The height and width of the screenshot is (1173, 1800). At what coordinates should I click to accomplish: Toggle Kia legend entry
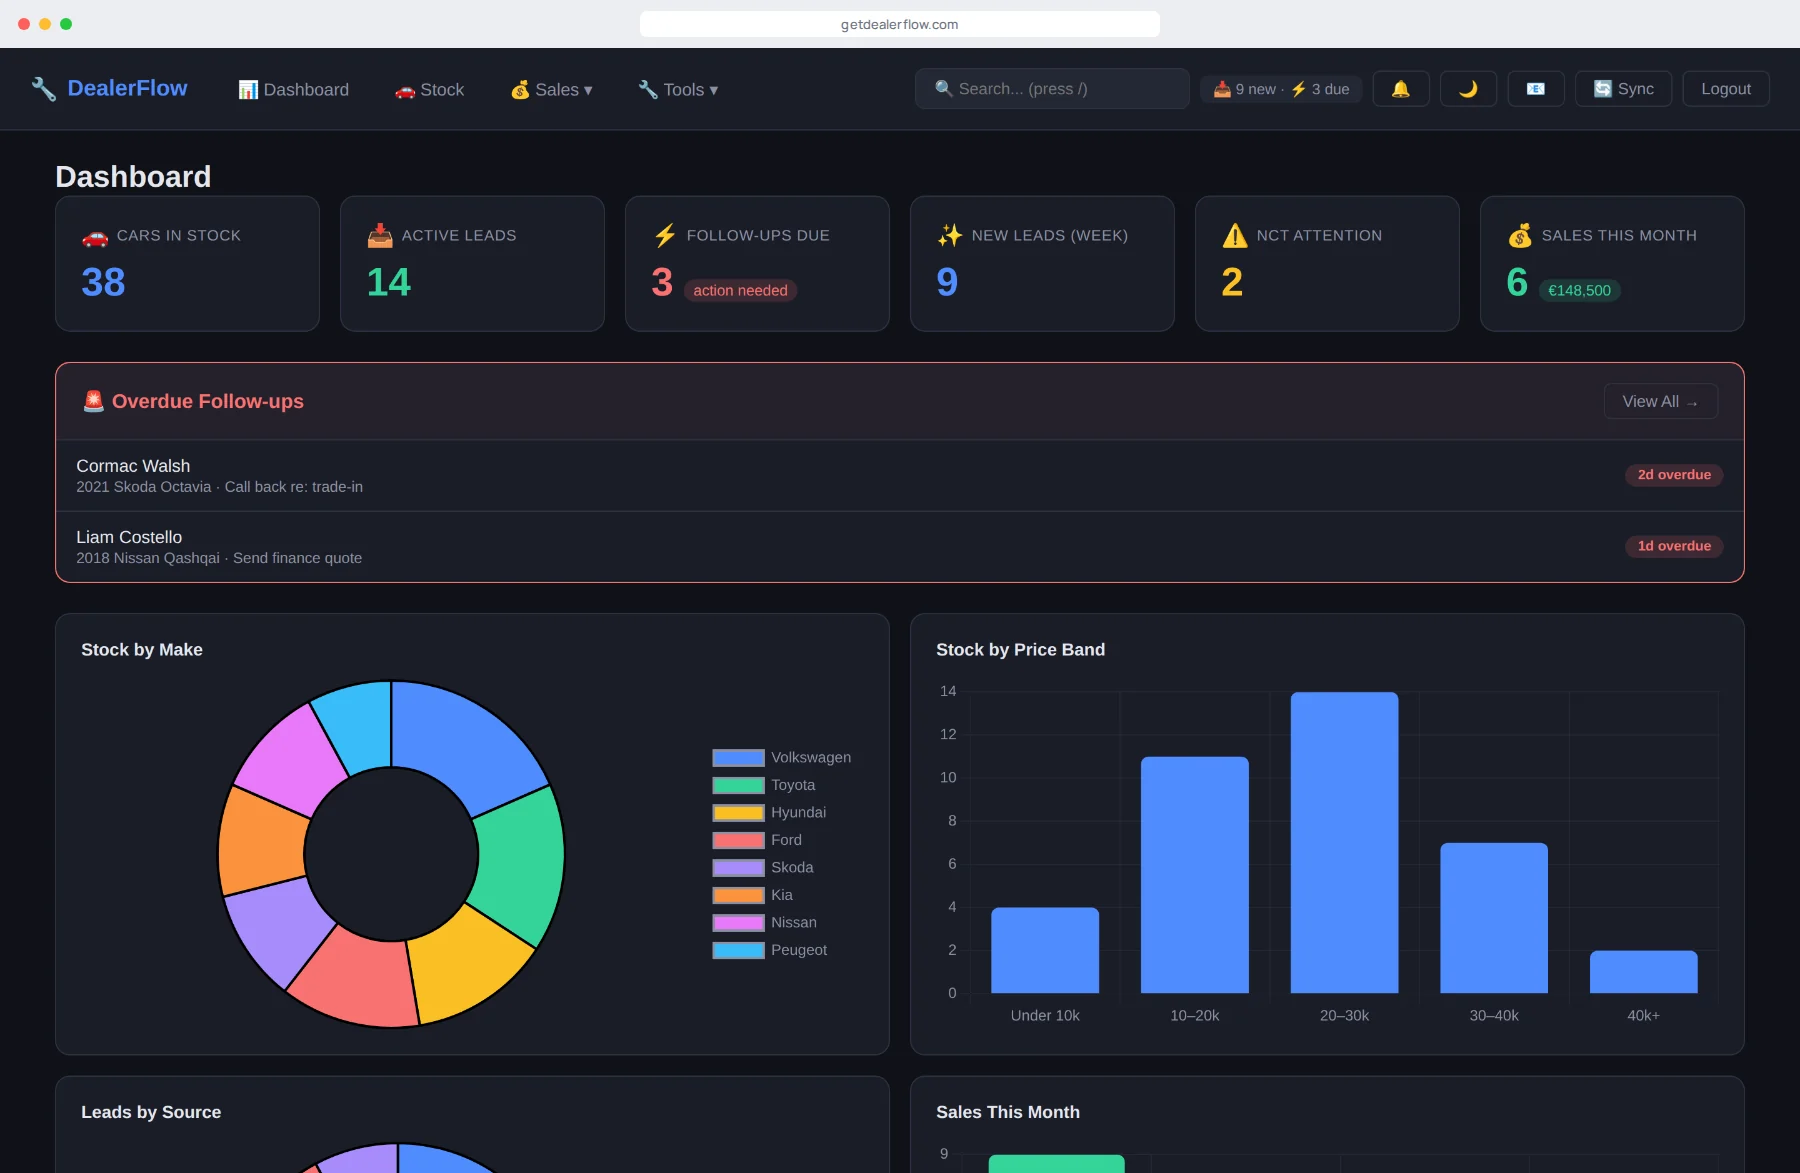[753, 895]
